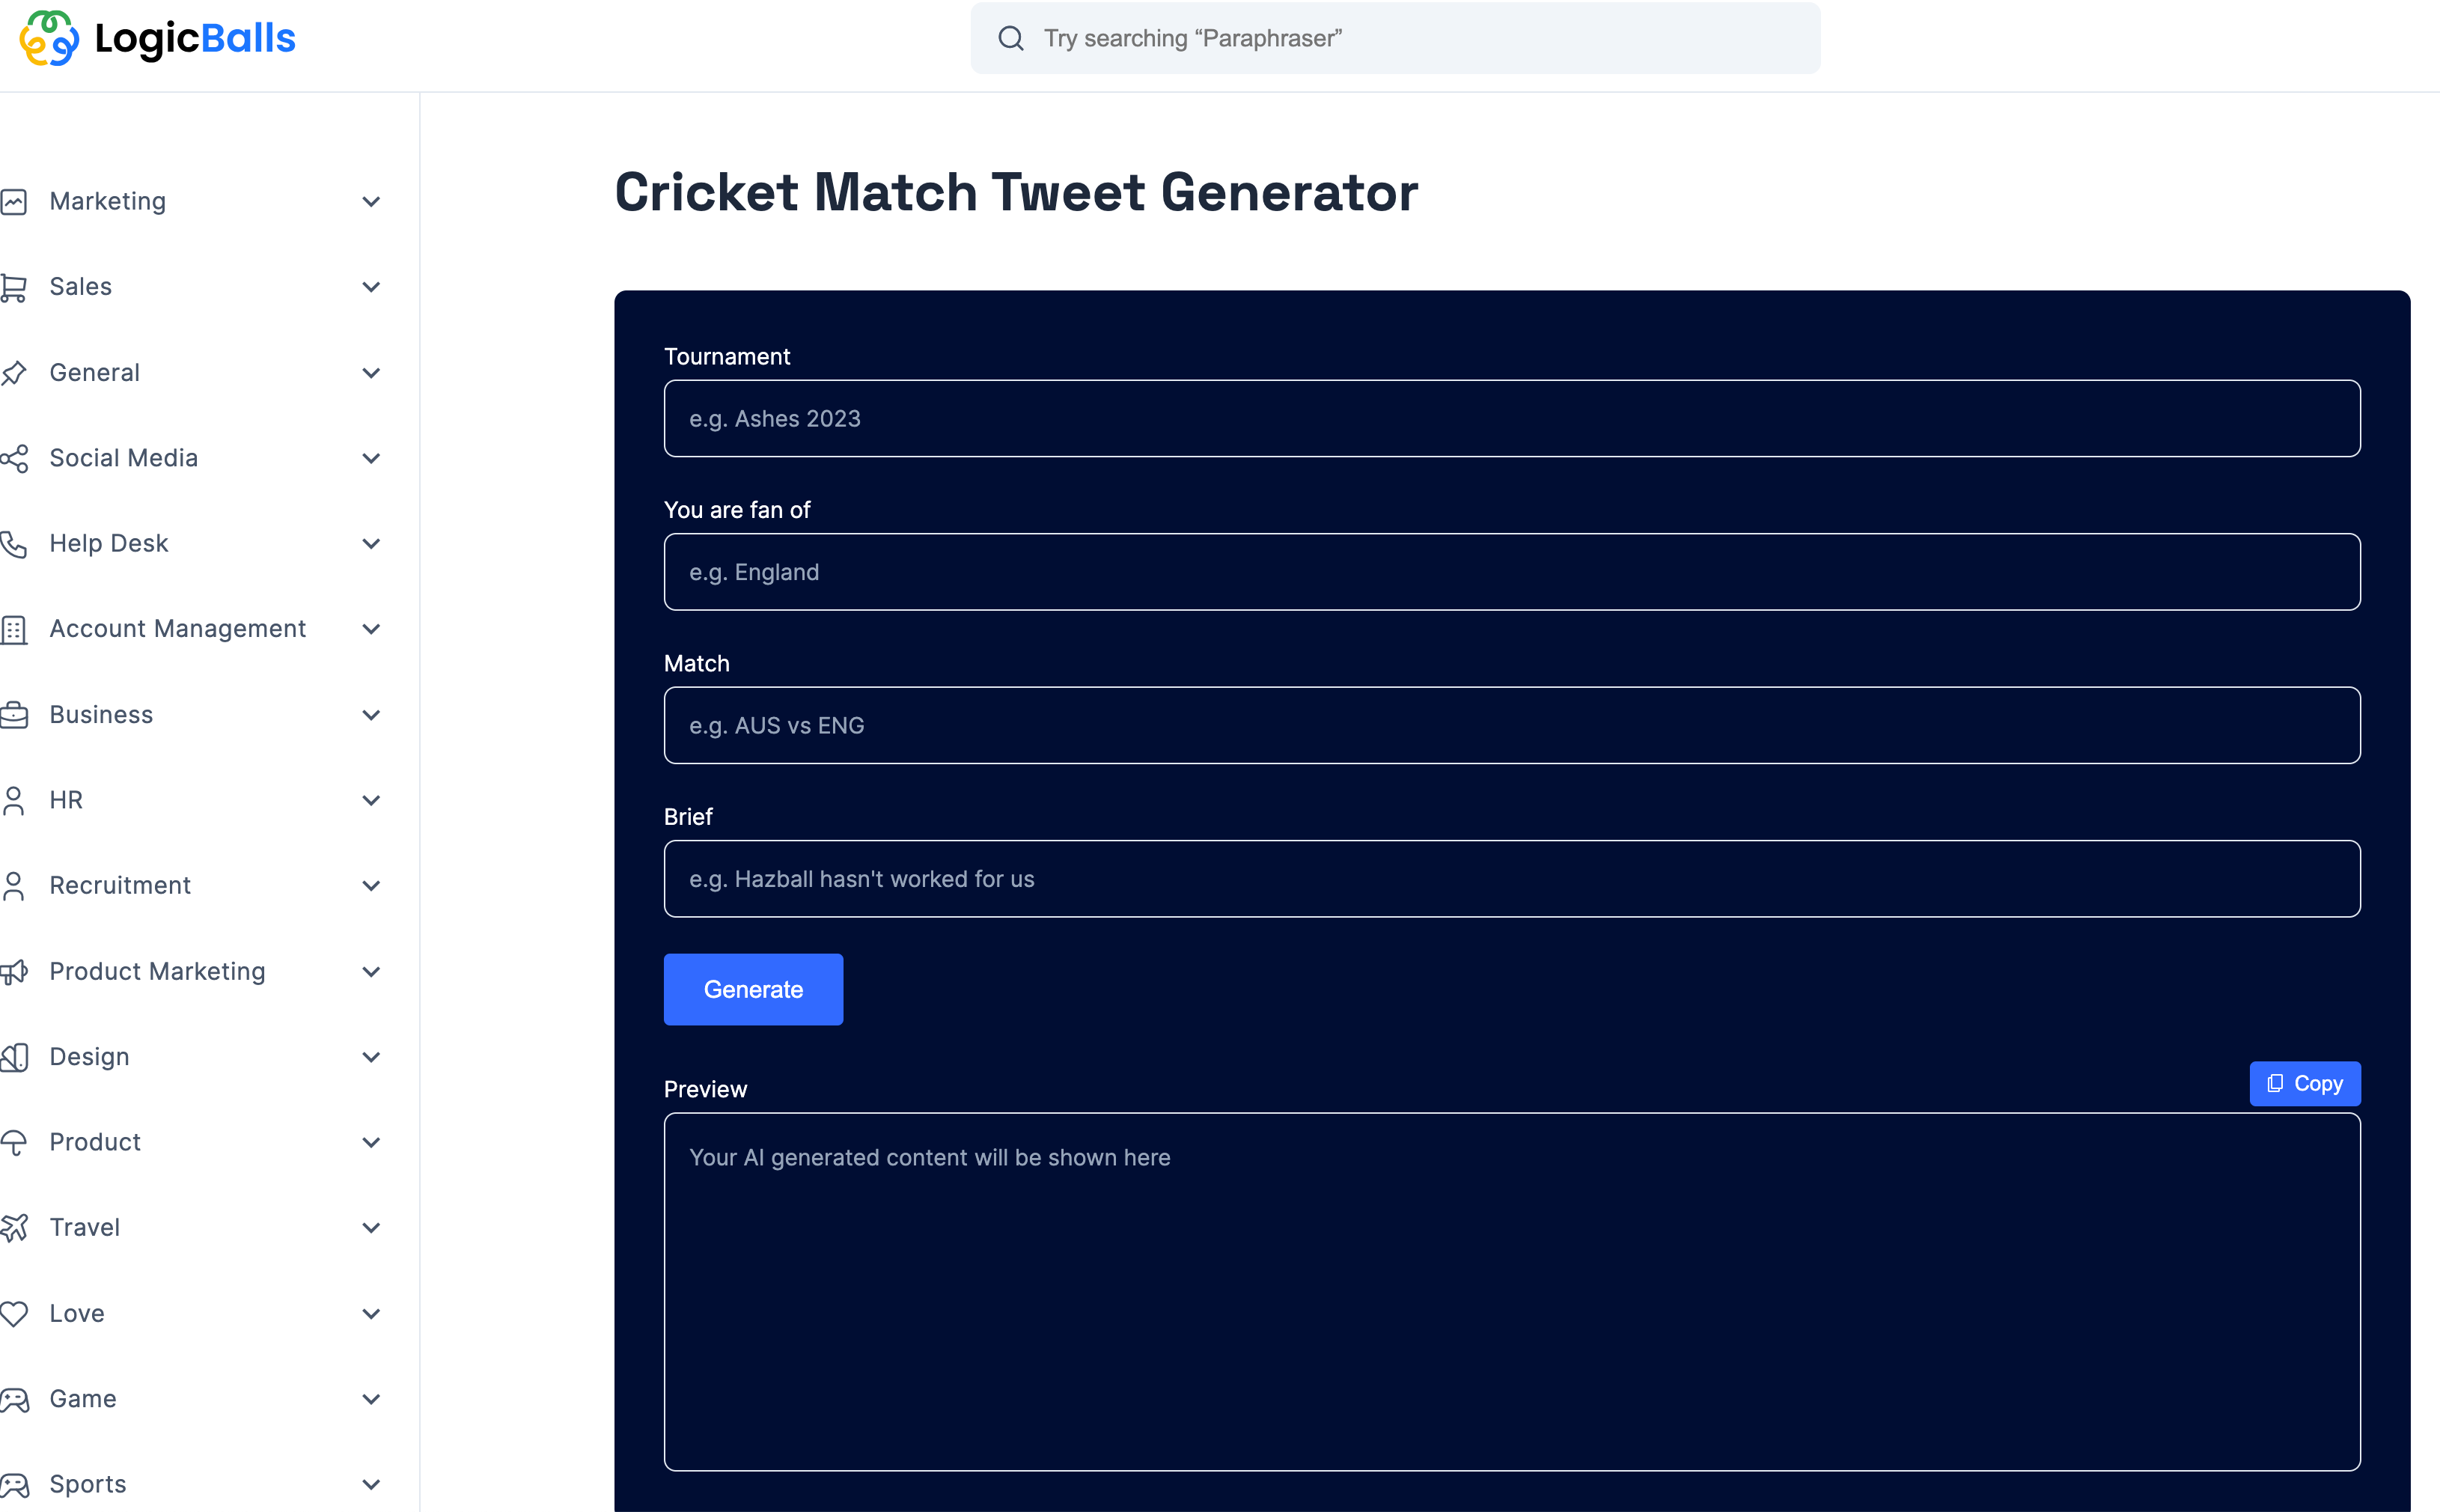Click the Travel airplane icon
The image size is (2440, 1512).
[x=14, y=1228]
